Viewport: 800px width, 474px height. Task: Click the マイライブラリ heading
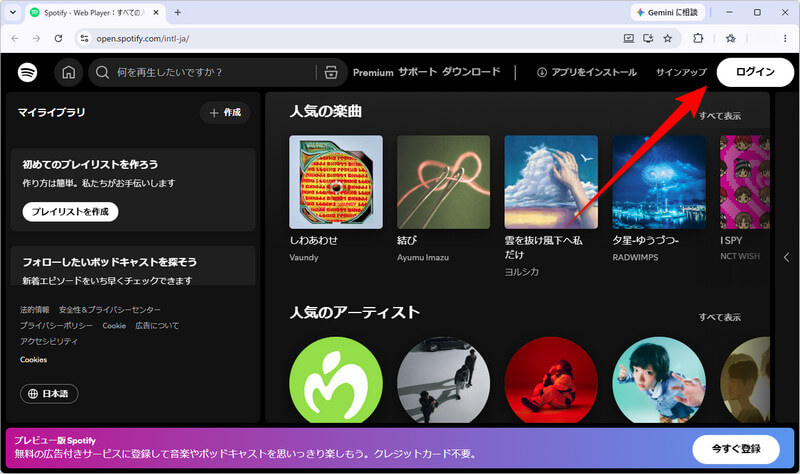pyautogui.click(x=52, y=112)
